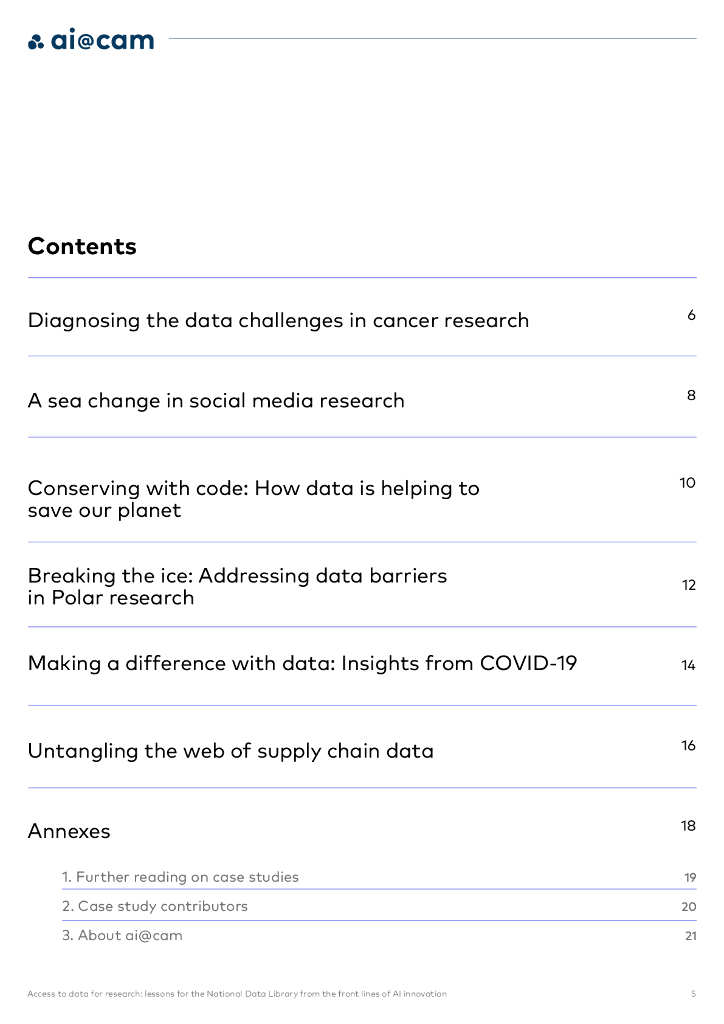Open 'Untangling the web of supply chain data'

pos(231,751)
